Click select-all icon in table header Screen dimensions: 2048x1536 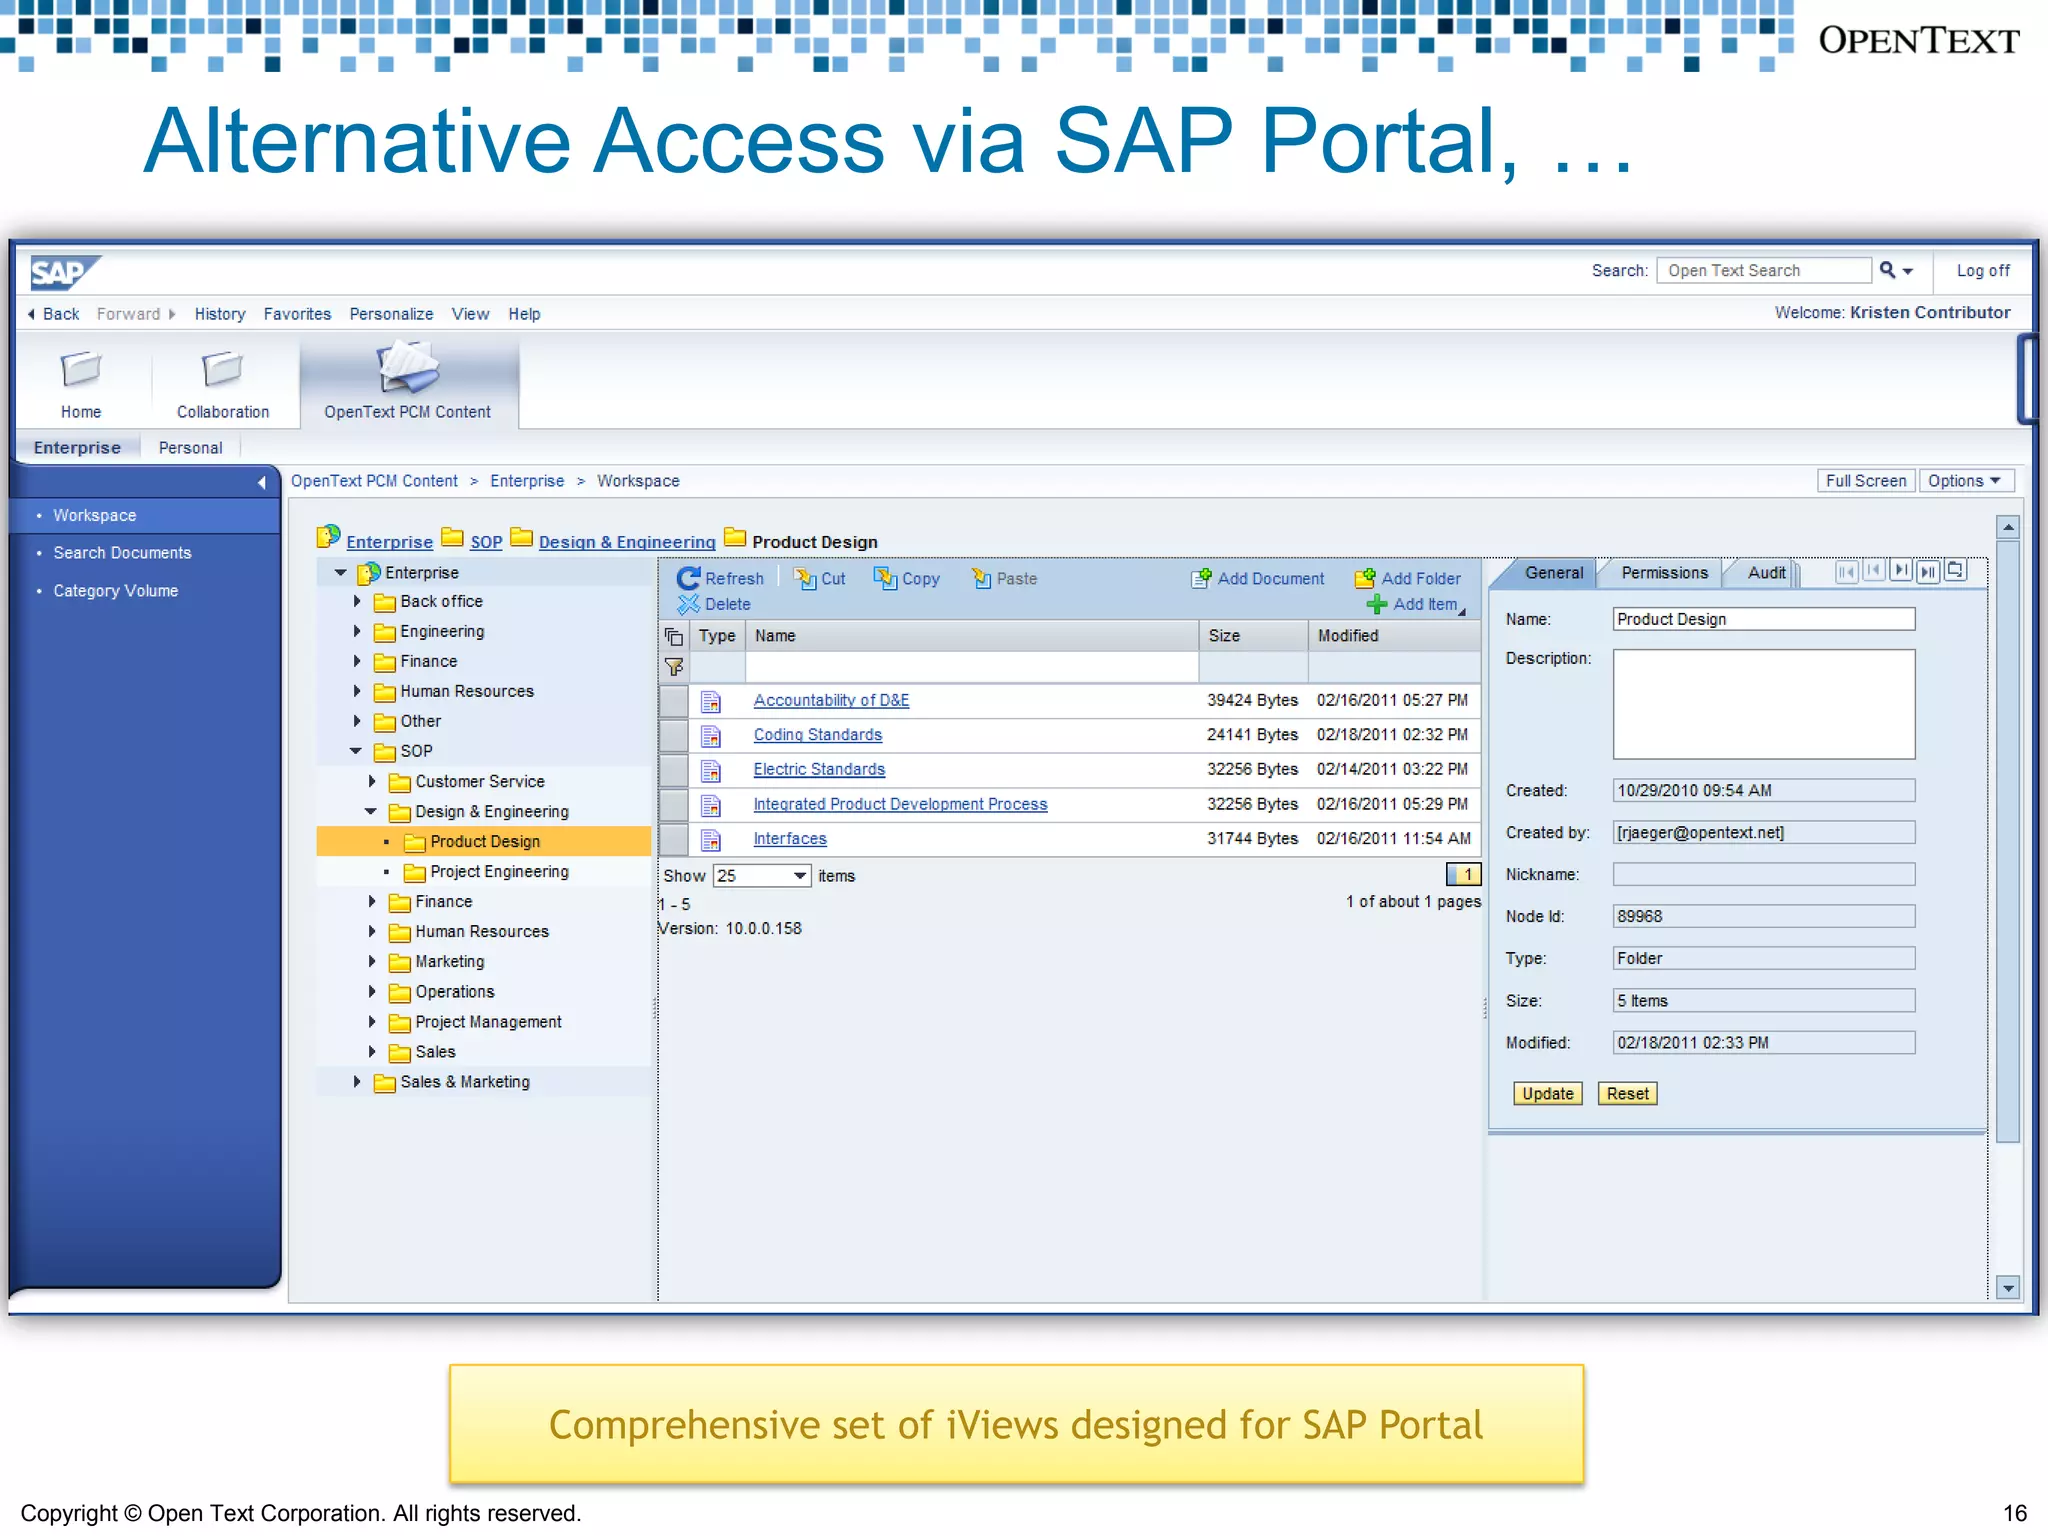pyautogui.click(x=674, y=636)
